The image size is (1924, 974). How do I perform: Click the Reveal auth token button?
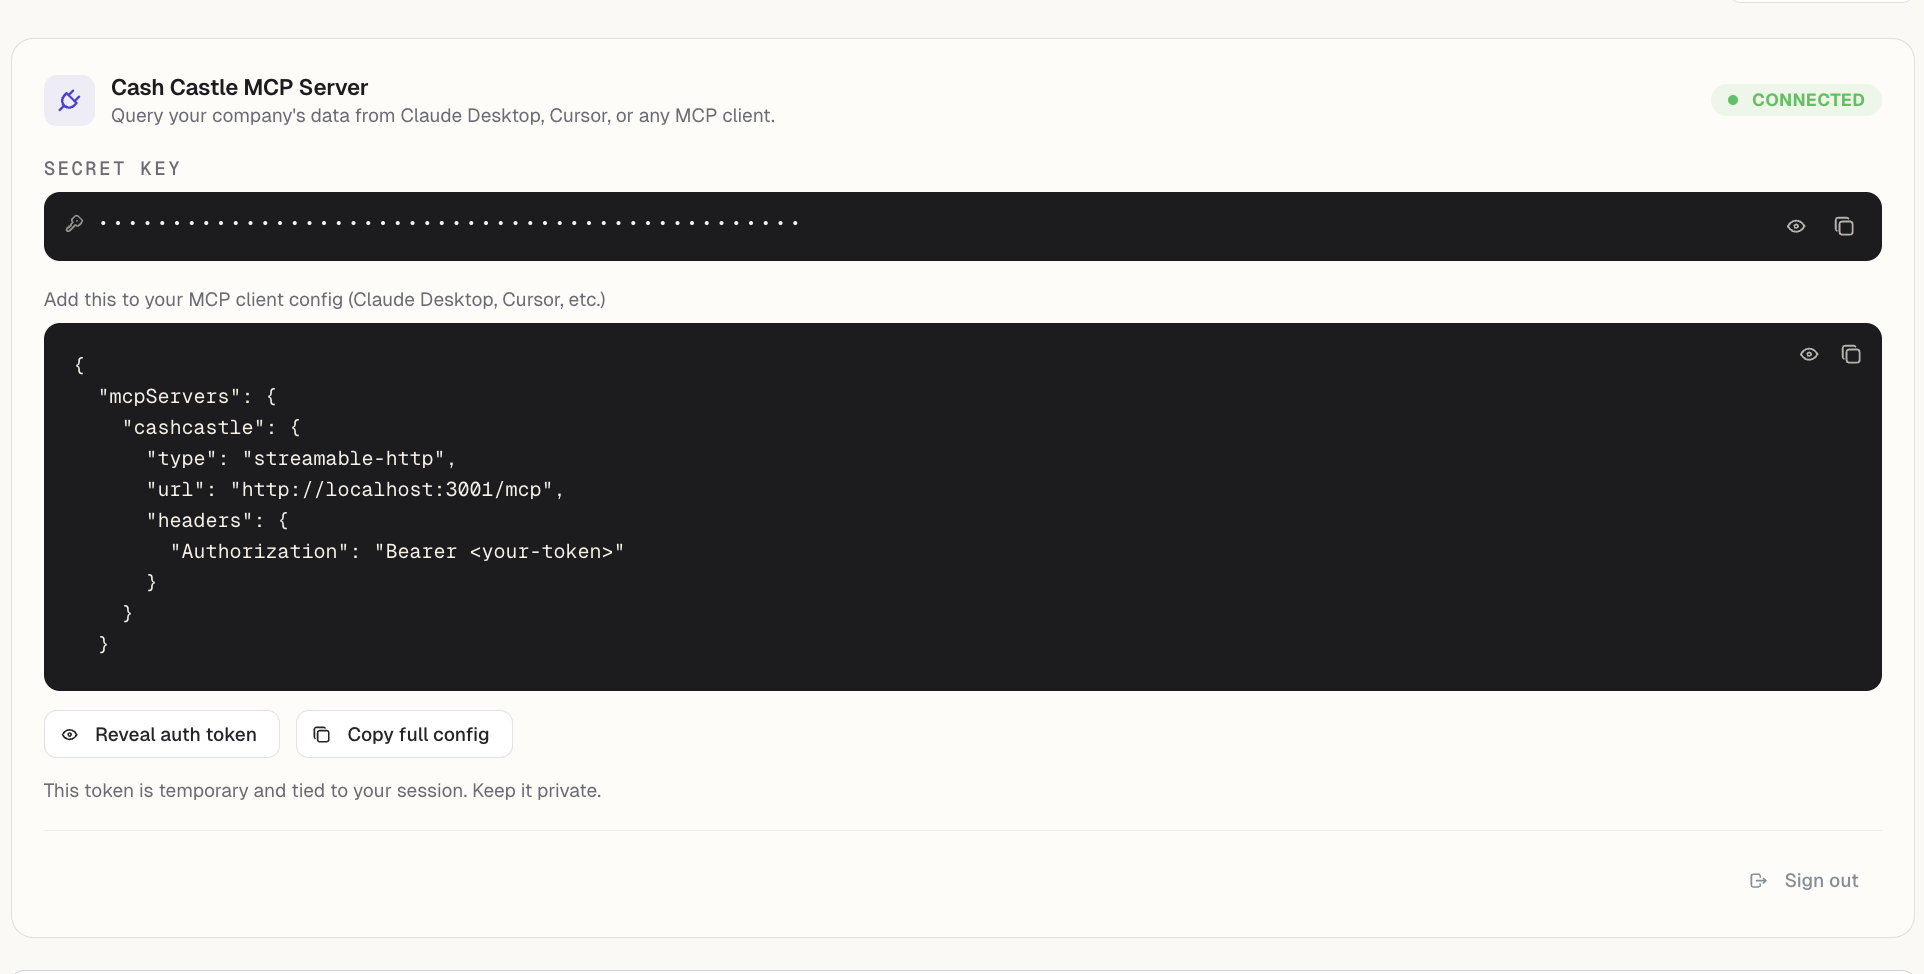[x=162, y=734]
